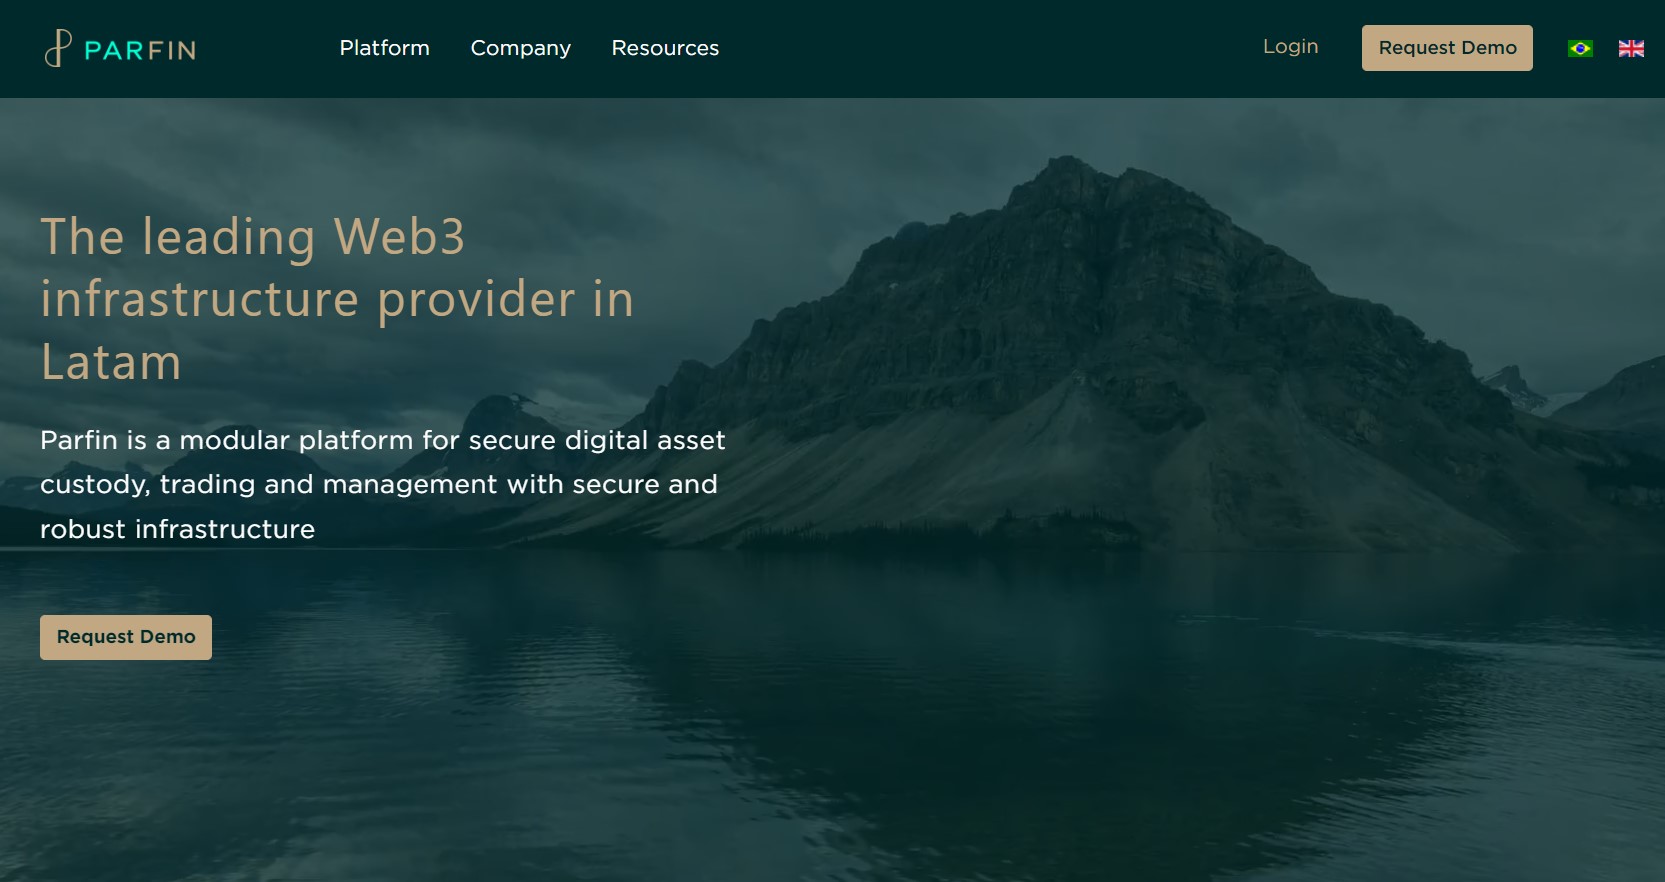
Task: Select the UK flag for English
Action: tap(1631, 48)
